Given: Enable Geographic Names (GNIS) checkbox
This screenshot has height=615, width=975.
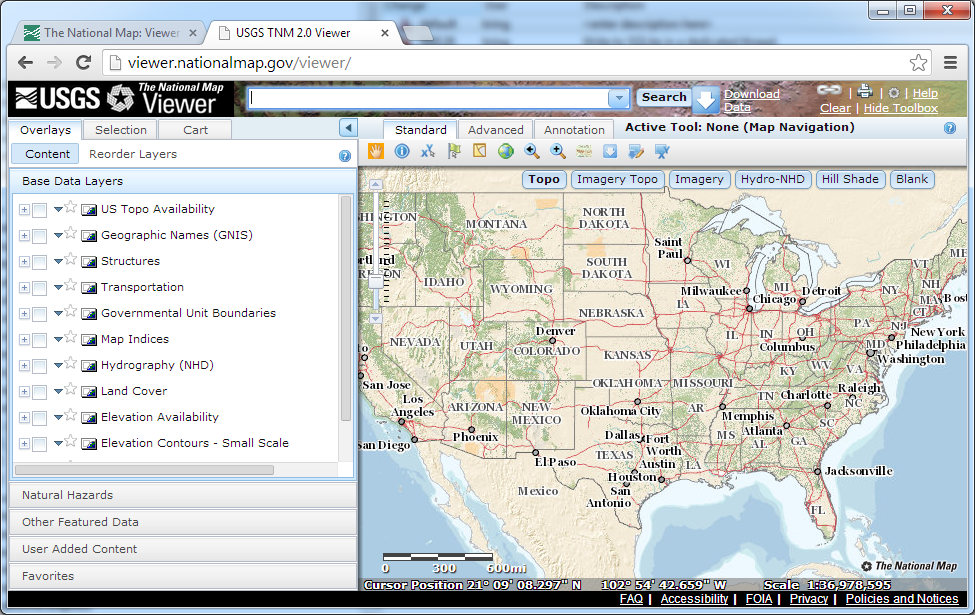Looking at the screenshot, I should pyautogui.click(x=39, y=236).
